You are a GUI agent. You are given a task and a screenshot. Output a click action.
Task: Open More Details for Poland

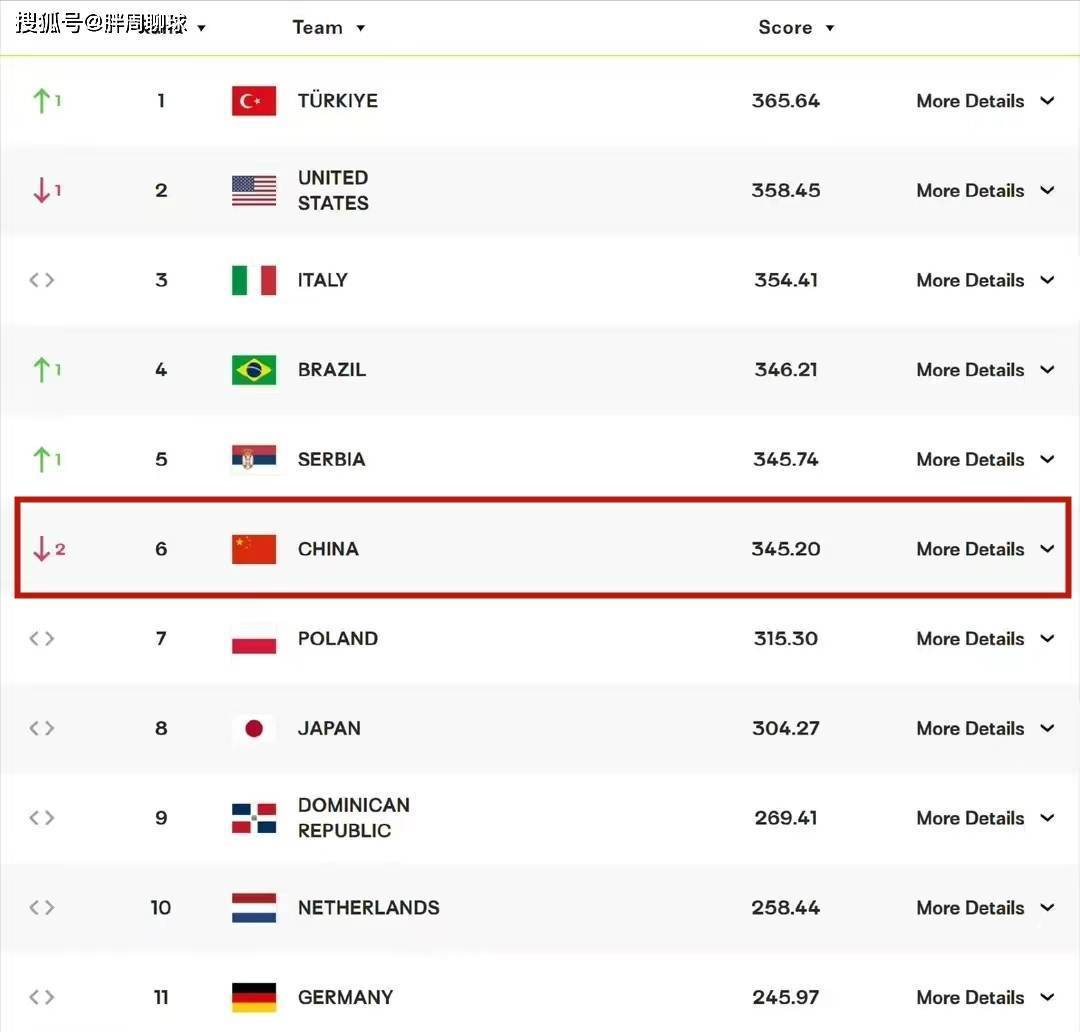[x=985, y=639]
